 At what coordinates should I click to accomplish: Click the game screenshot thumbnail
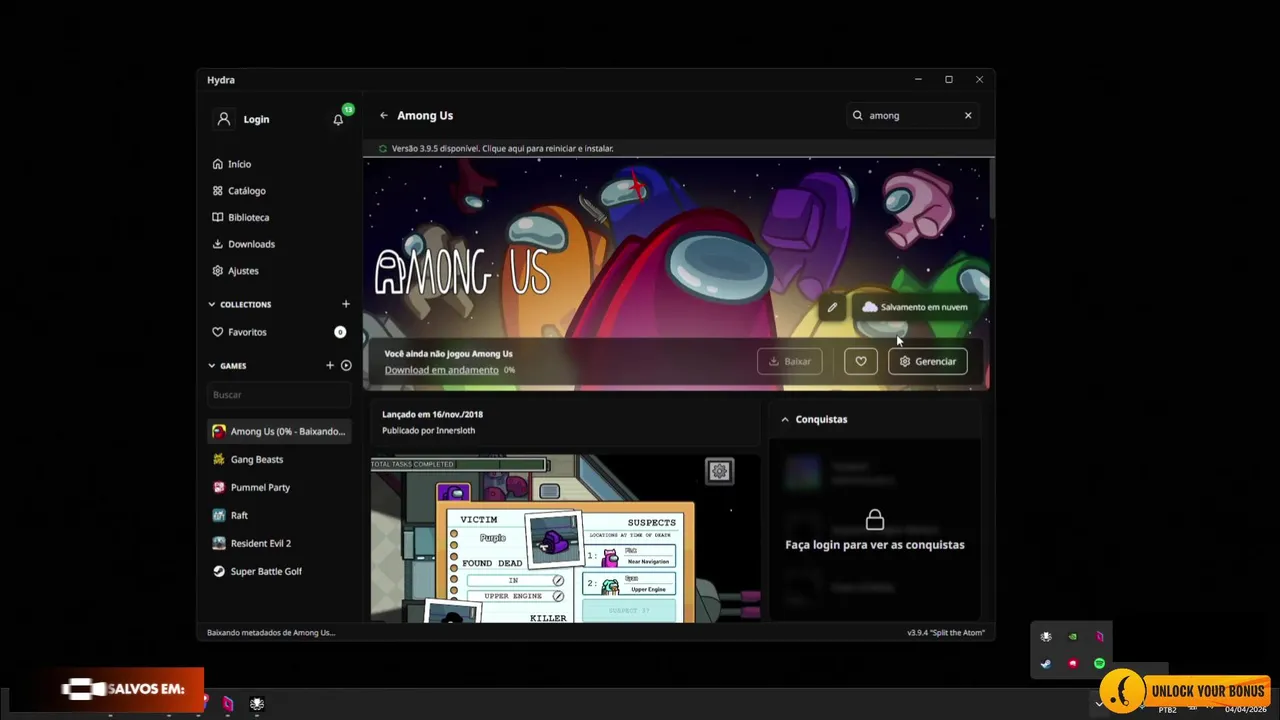coord(565,538)
